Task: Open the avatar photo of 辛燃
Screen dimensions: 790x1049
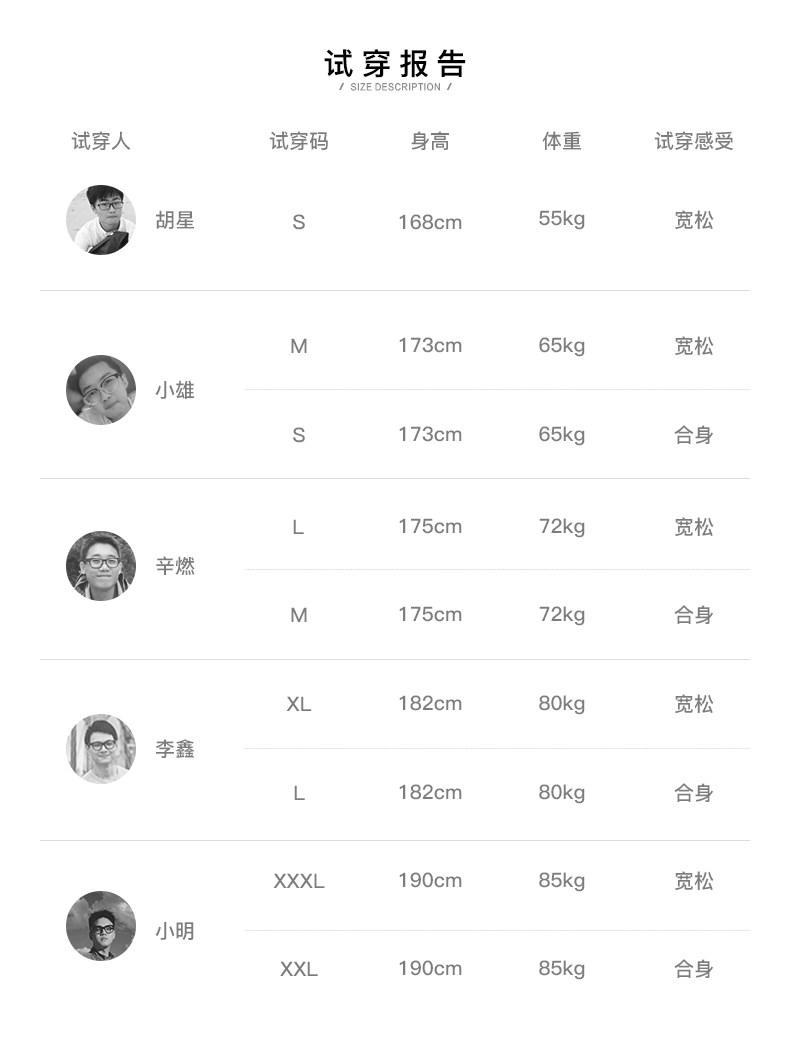Action: (101, 566)
